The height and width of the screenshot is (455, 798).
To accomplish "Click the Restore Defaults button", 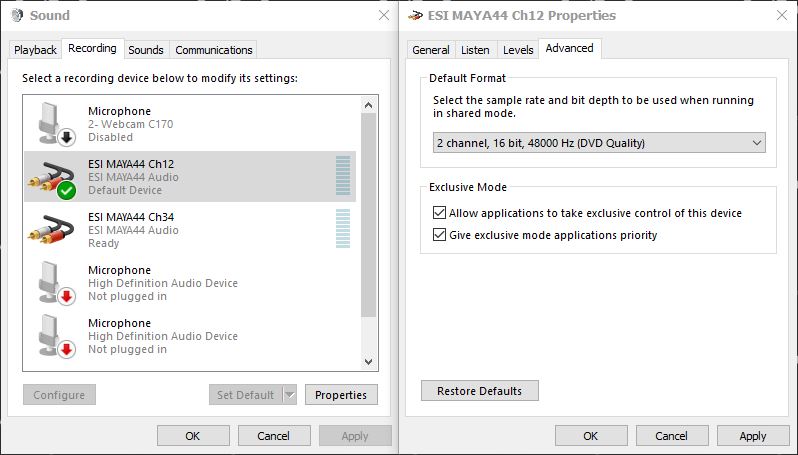I will click(x=479, y=391).
